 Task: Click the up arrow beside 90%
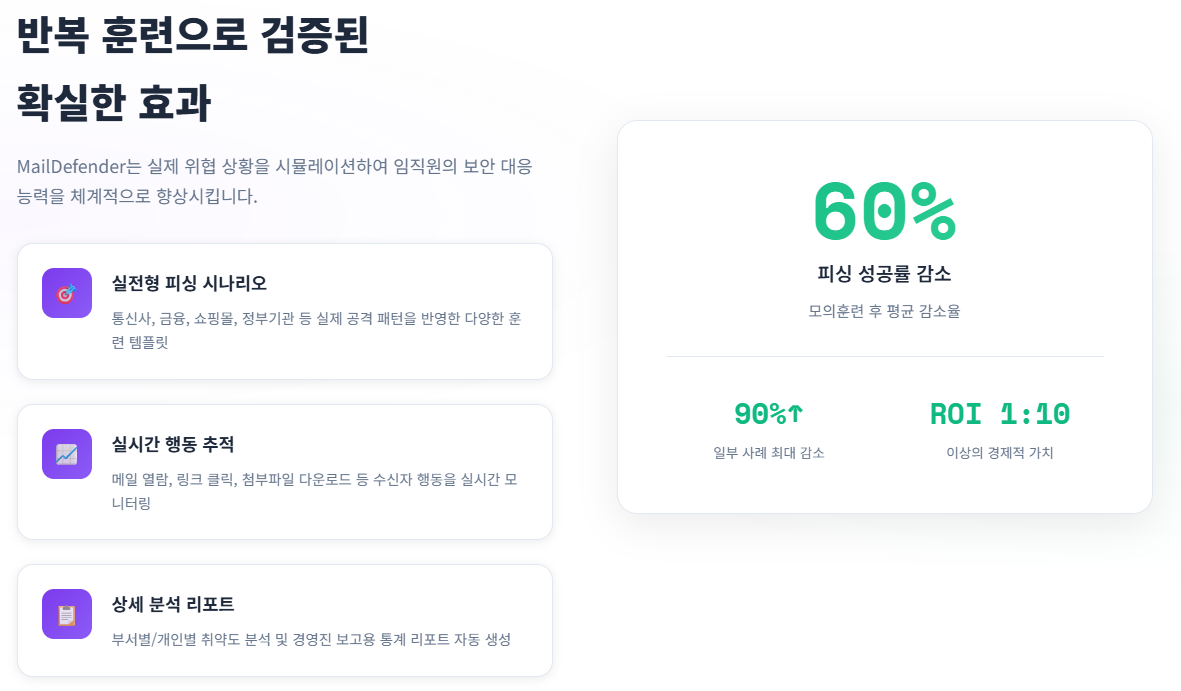[x=796, y=413]
